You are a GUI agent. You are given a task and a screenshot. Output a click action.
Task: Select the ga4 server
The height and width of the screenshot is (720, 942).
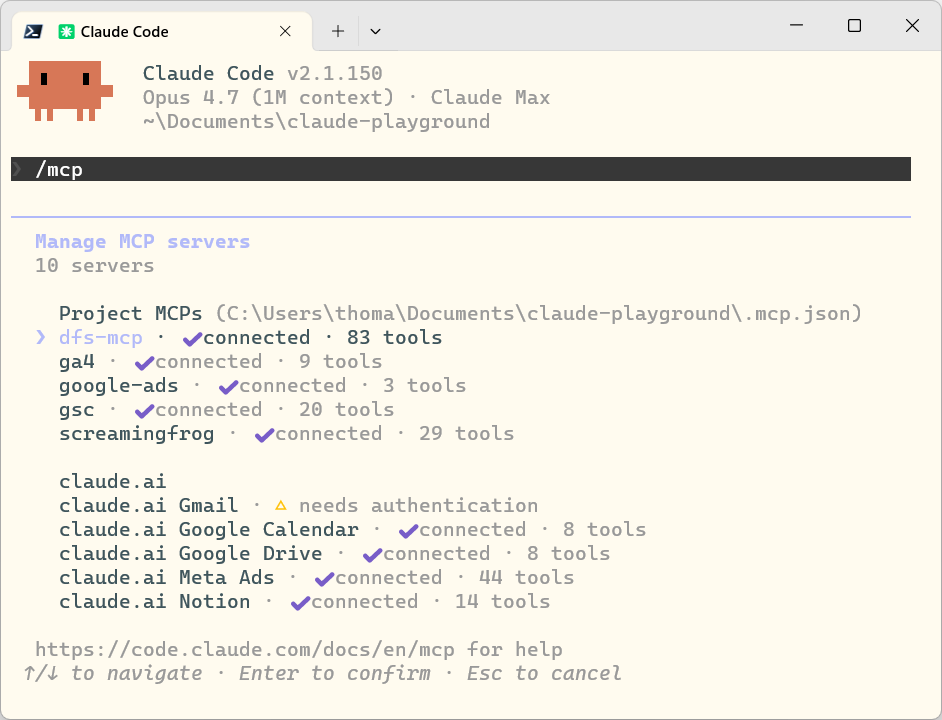77,361
